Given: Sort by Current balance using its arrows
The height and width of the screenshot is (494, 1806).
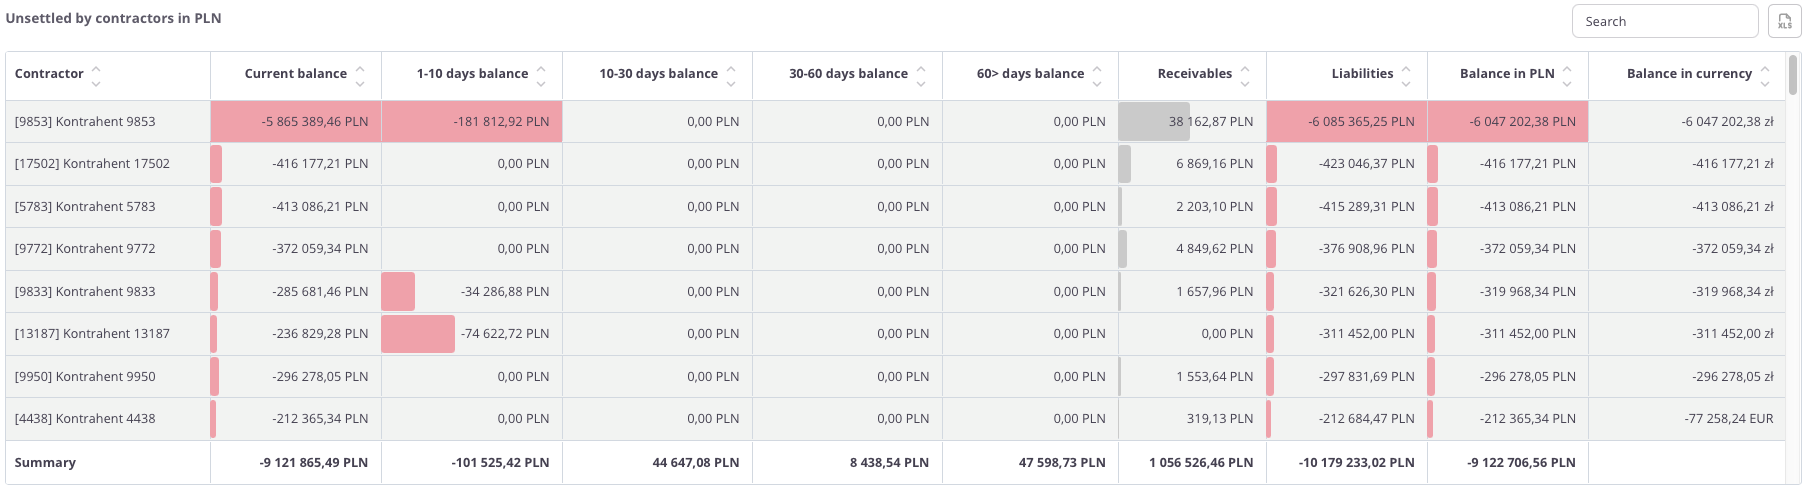Looking at the screenshot, I should [x=360, y=75].
